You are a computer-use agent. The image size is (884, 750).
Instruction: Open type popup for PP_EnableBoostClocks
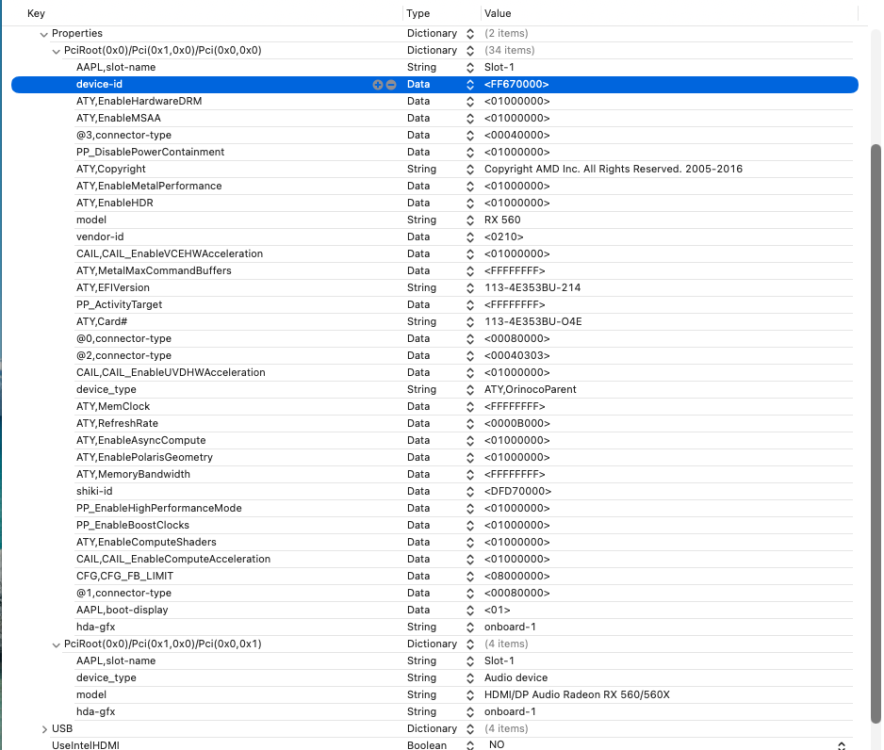coord(470,526)
